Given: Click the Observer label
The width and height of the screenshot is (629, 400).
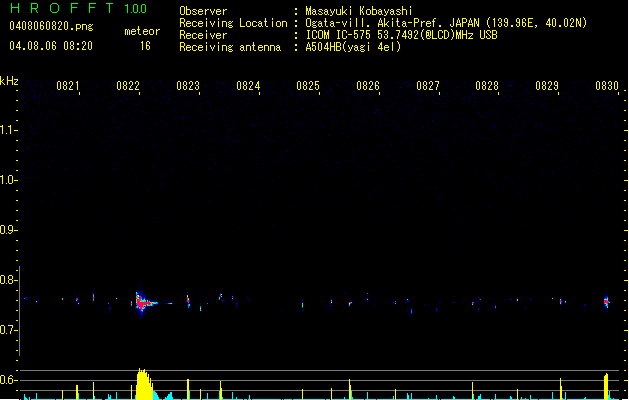Looking at the screenshot, I should pos(203,11).
